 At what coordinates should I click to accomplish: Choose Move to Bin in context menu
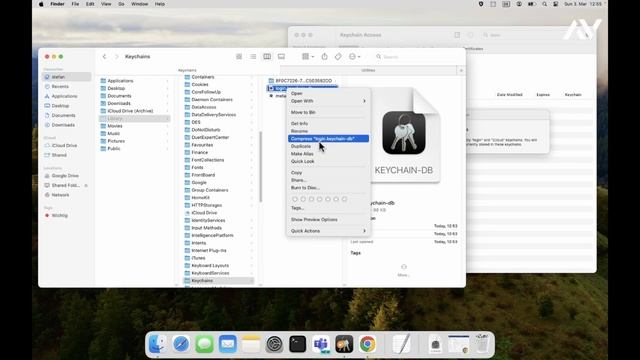[329, 112]
